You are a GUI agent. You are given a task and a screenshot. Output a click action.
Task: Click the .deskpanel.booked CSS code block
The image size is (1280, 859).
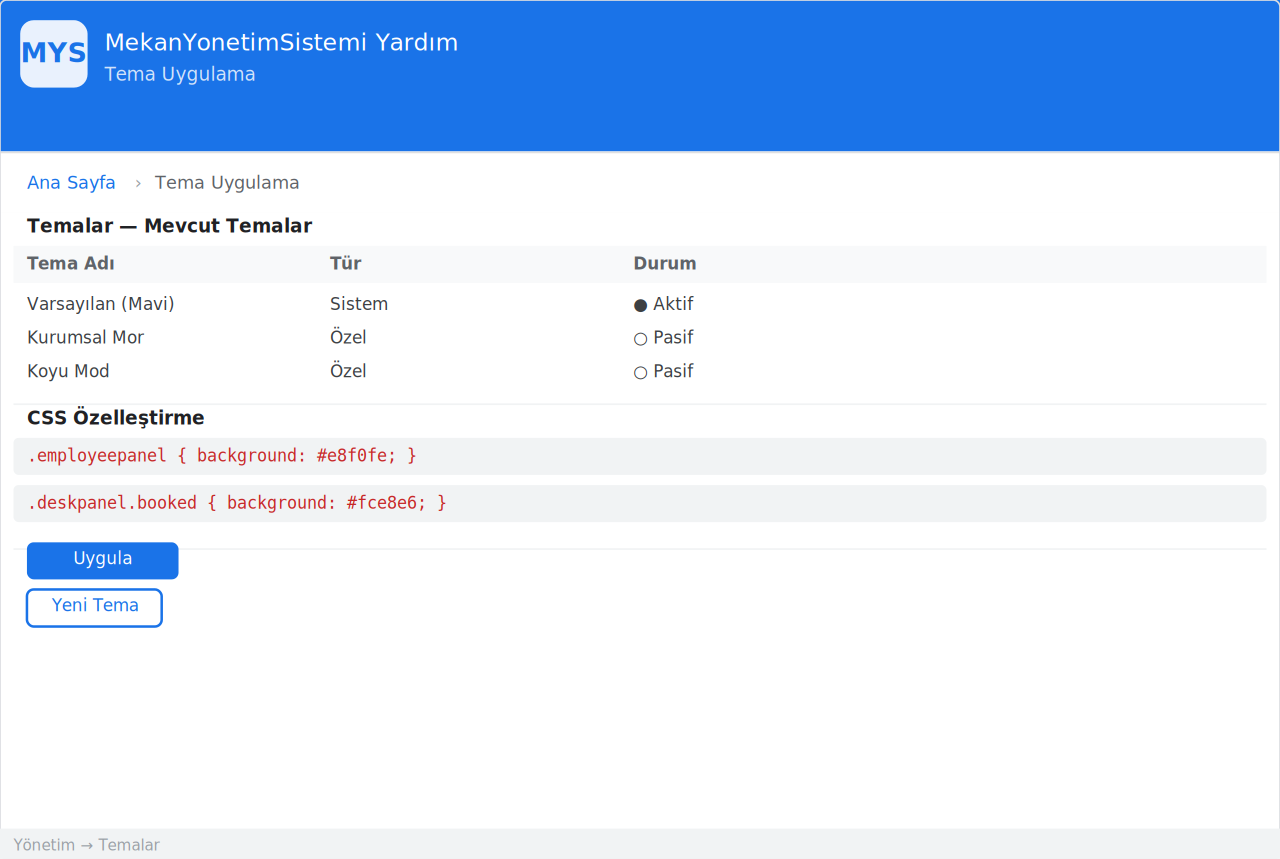click(x=640, y=503)
